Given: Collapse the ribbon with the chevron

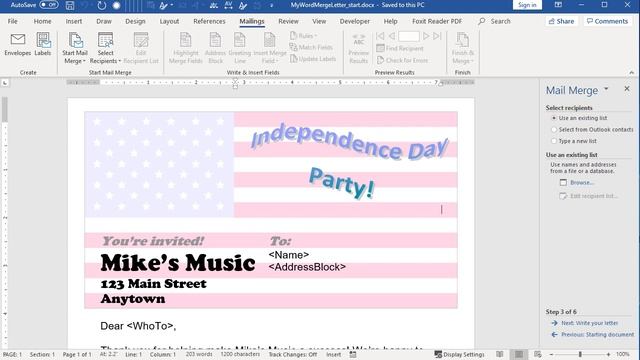Looking at the screenshot, I should (x=631, y=73).
